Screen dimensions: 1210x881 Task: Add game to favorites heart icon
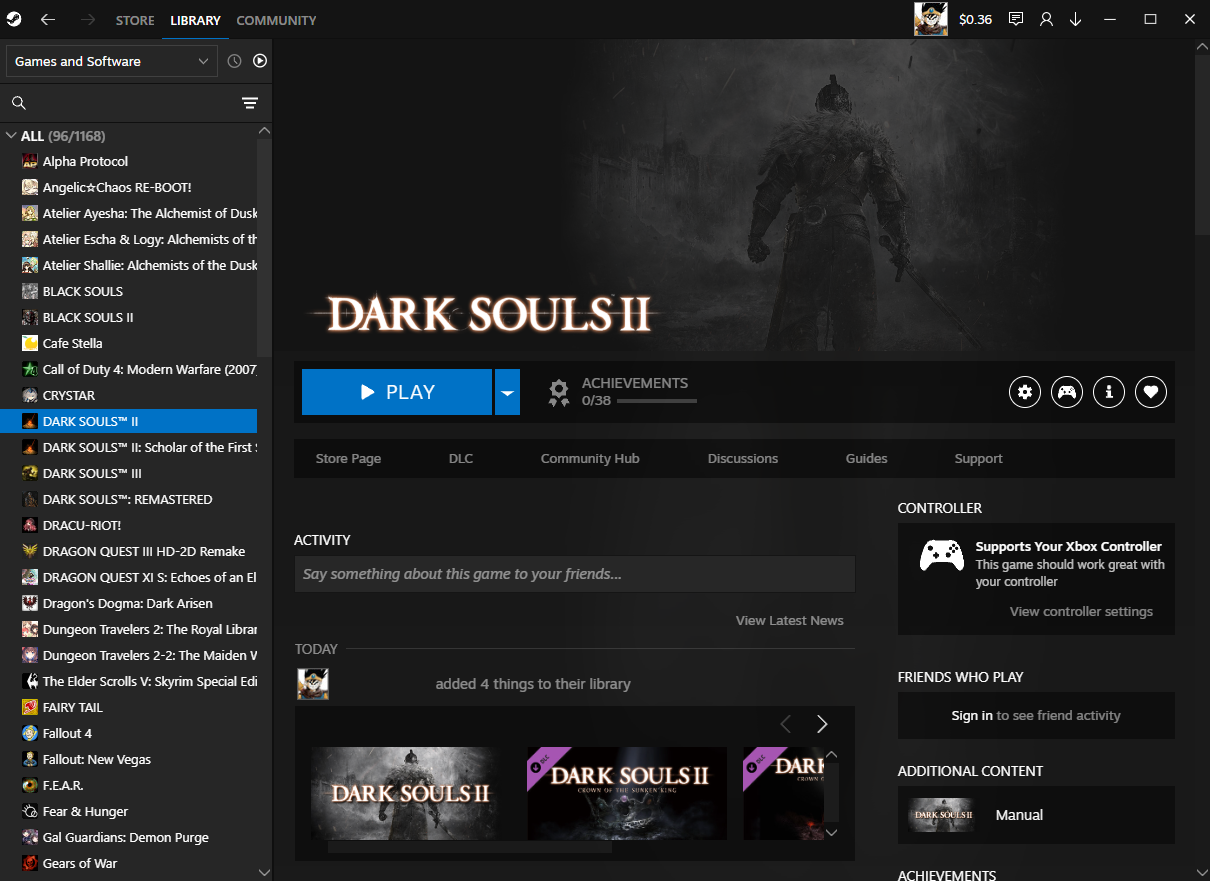coord(1151,392)
